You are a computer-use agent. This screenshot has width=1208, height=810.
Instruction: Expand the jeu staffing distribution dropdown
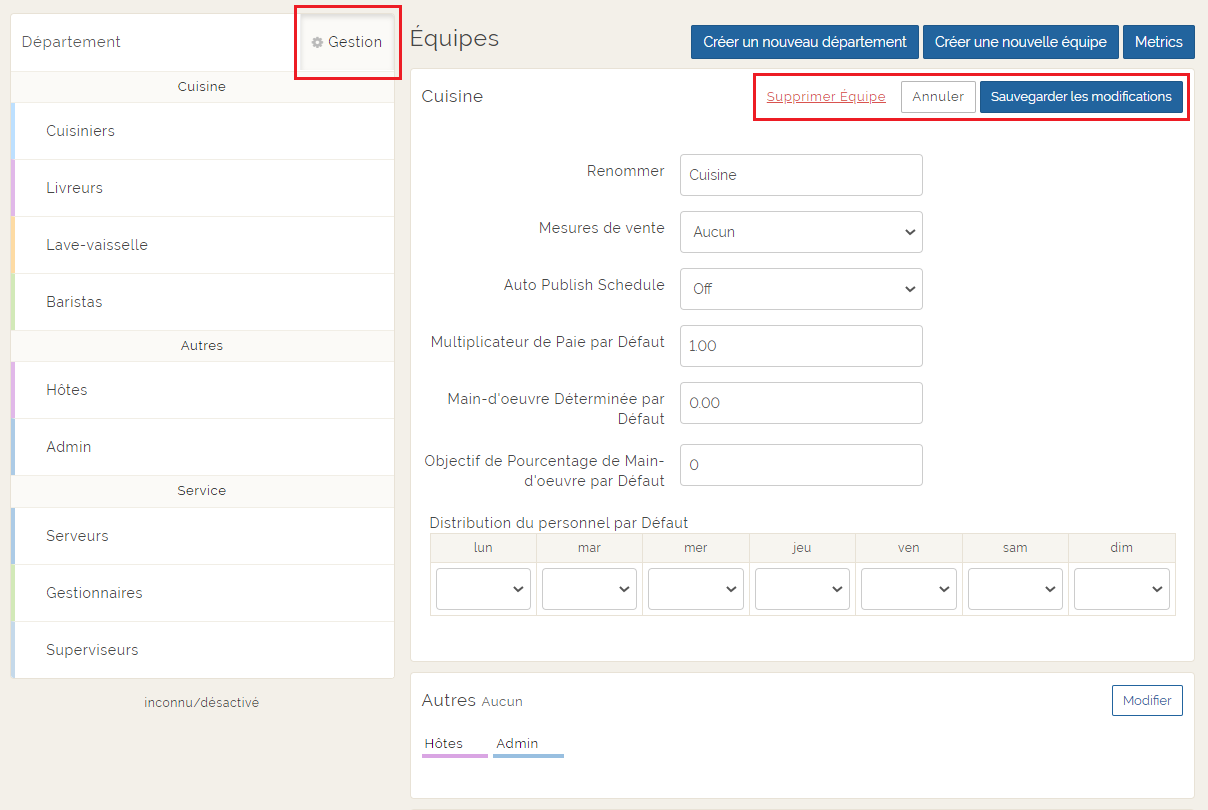tap(802, 589)
